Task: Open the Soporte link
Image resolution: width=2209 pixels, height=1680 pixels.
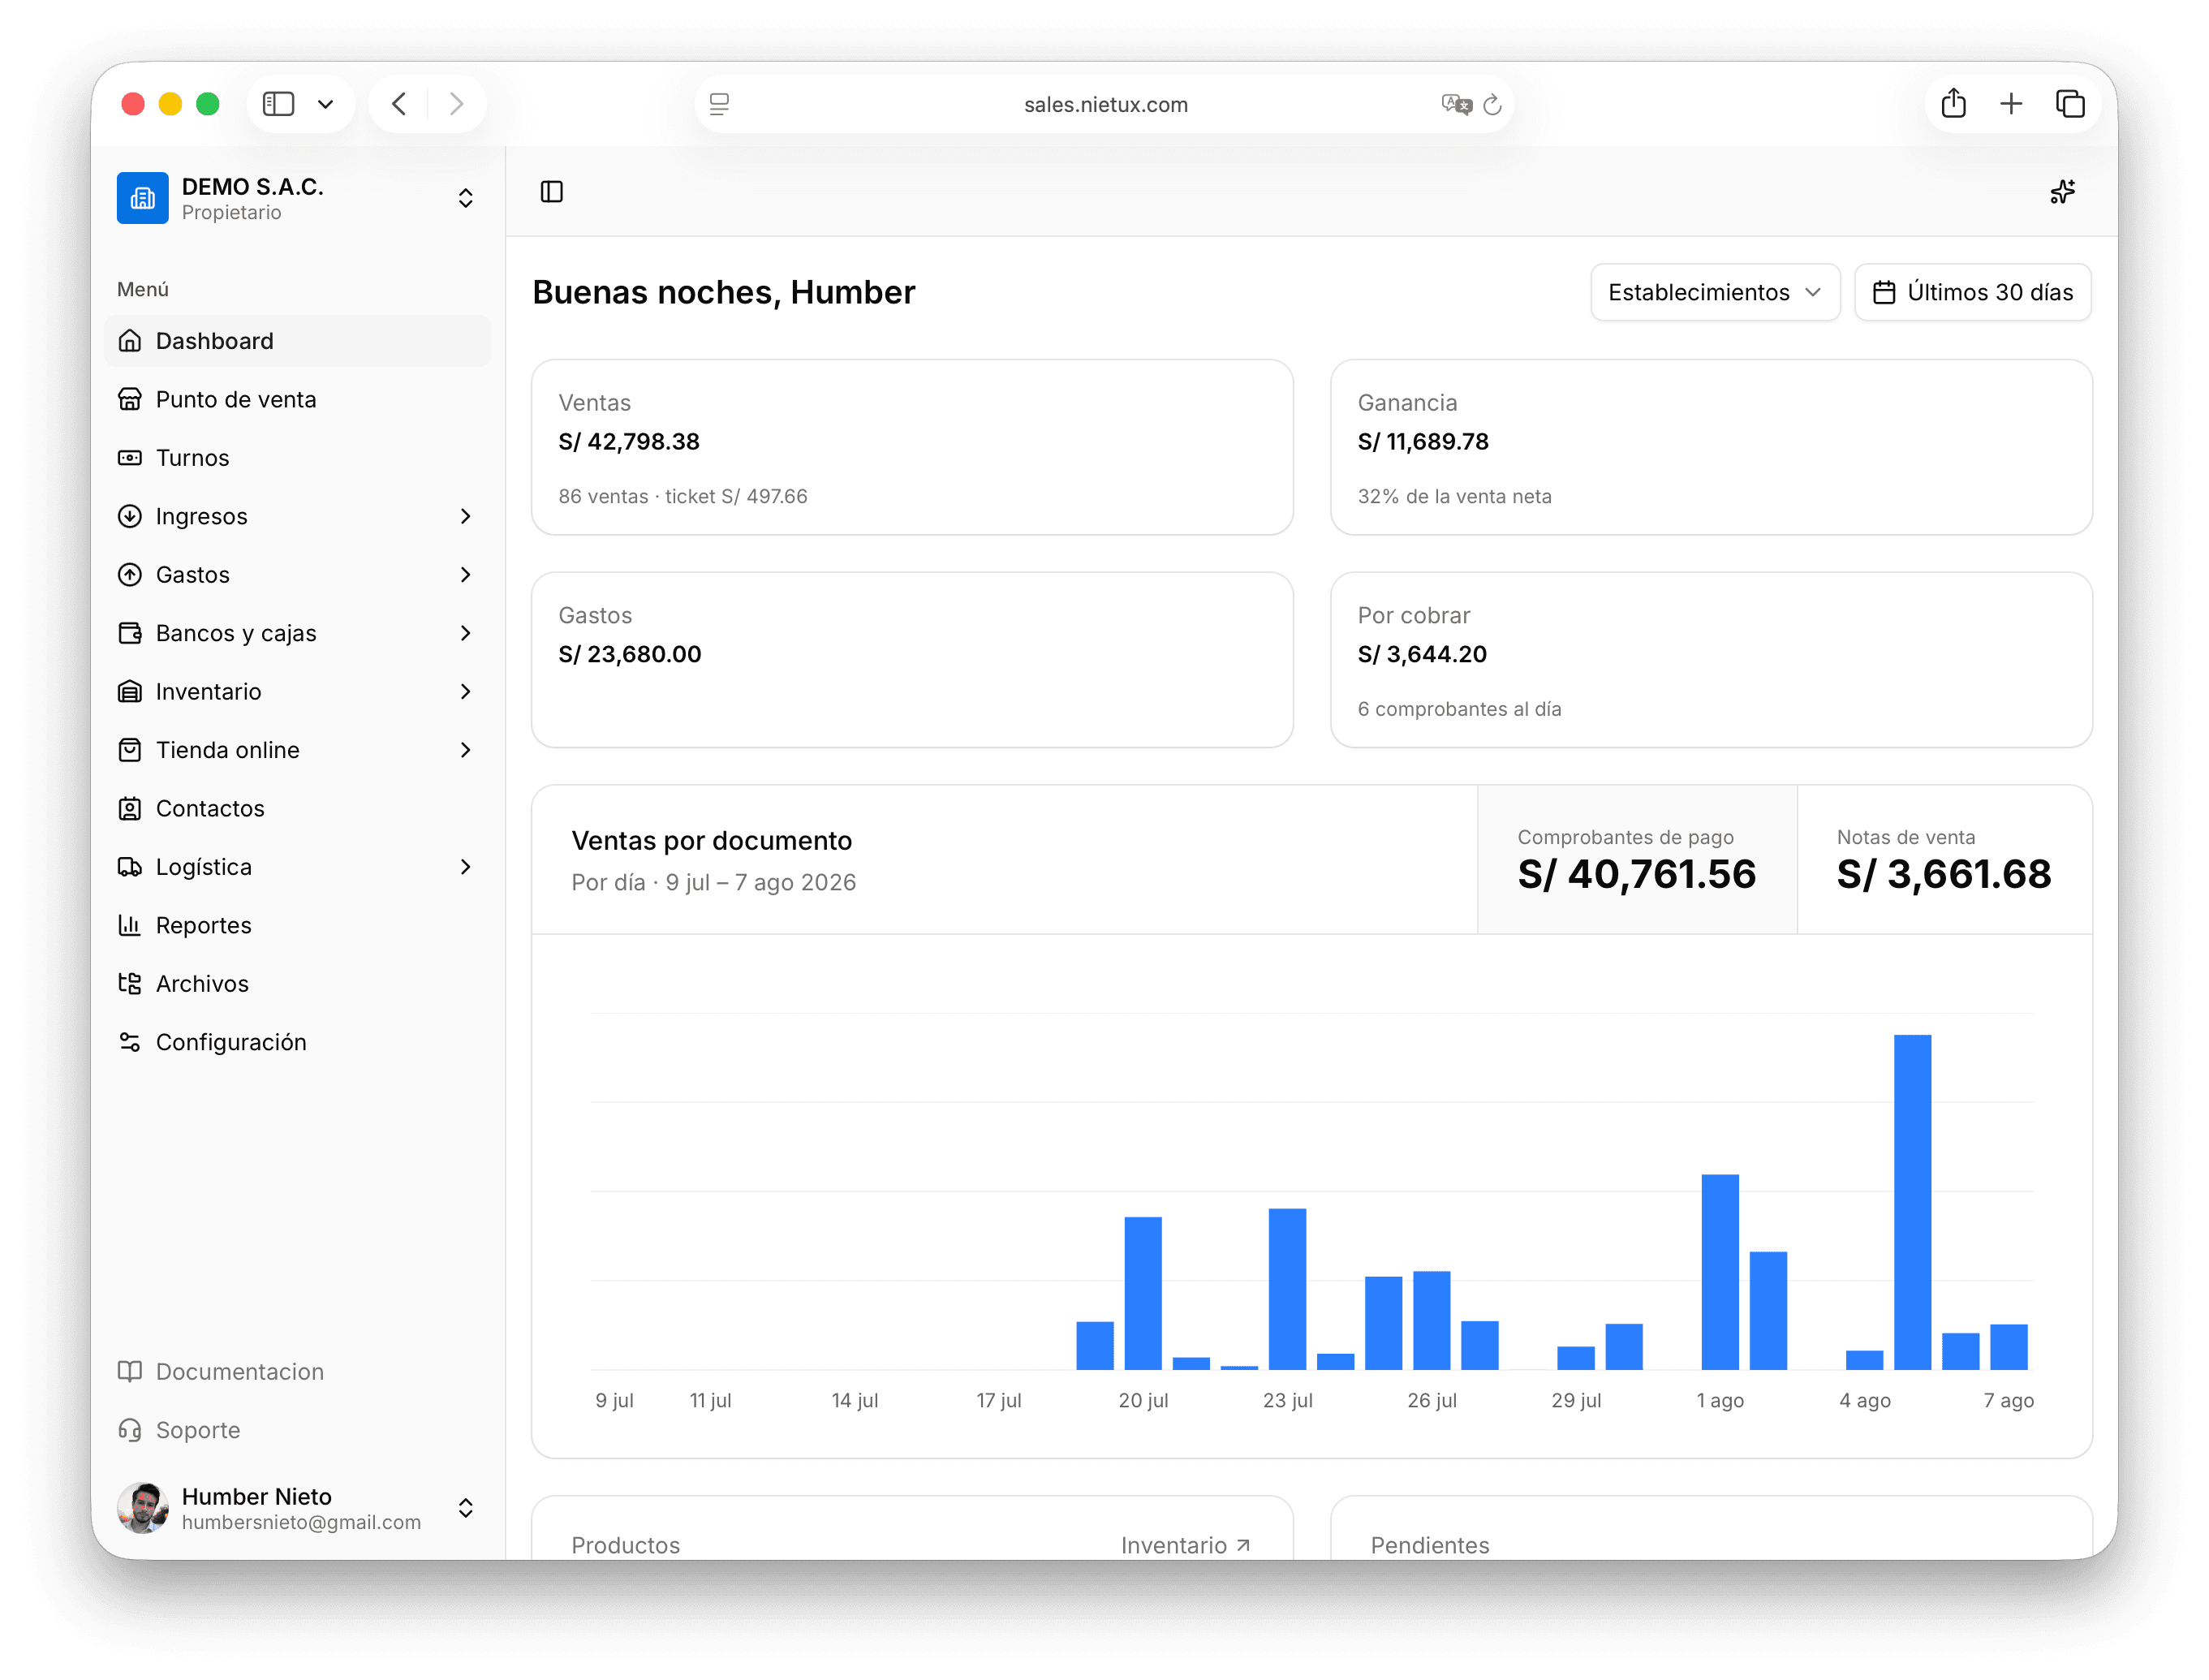Action: coord(198,1431)
